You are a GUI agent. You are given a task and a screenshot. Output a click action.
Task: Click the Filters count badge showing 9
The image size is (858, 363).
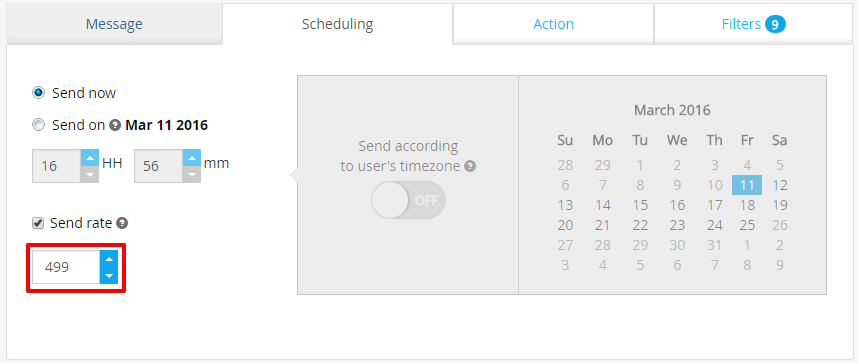[775, 24]
